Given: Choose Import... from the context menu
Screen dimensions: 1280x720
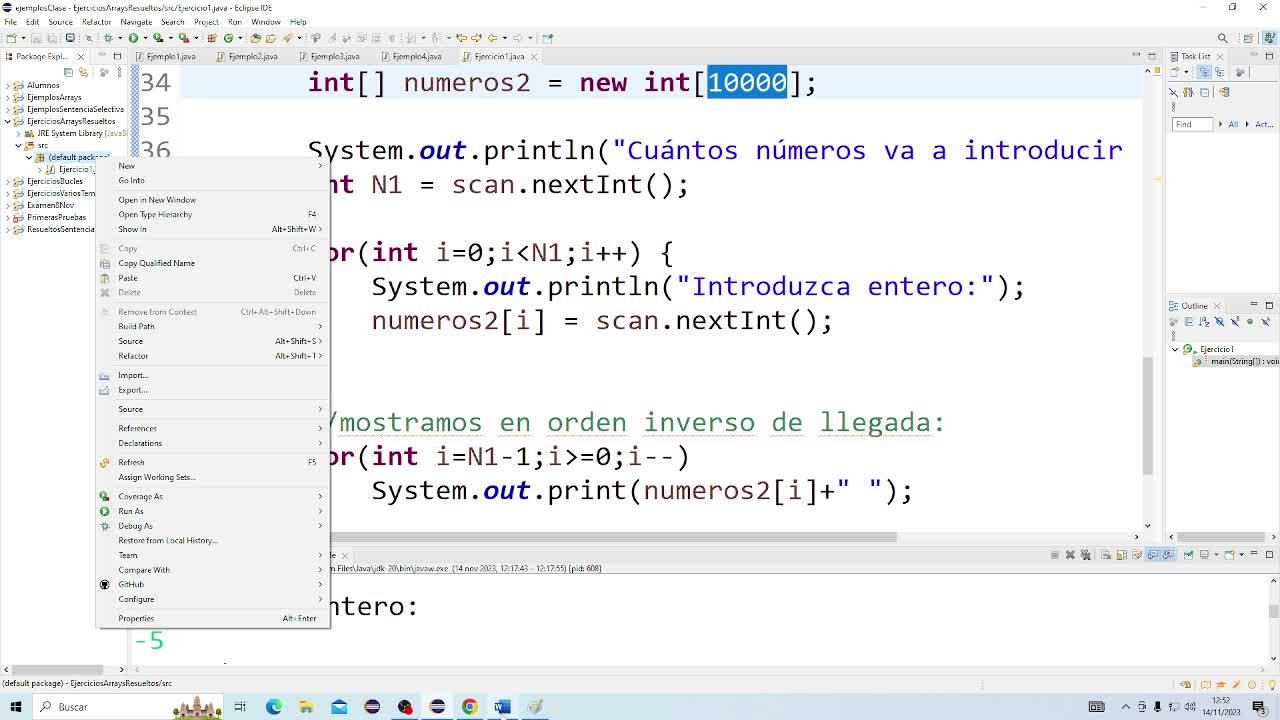Looking at the screenshot, I should point(213,375).
